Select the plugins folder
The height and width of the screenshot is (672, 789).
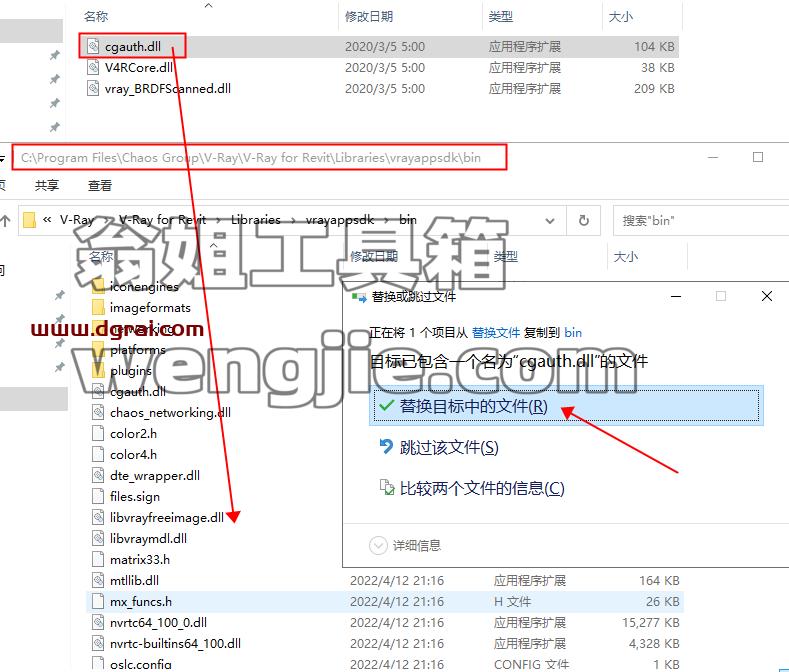[131, 370]
